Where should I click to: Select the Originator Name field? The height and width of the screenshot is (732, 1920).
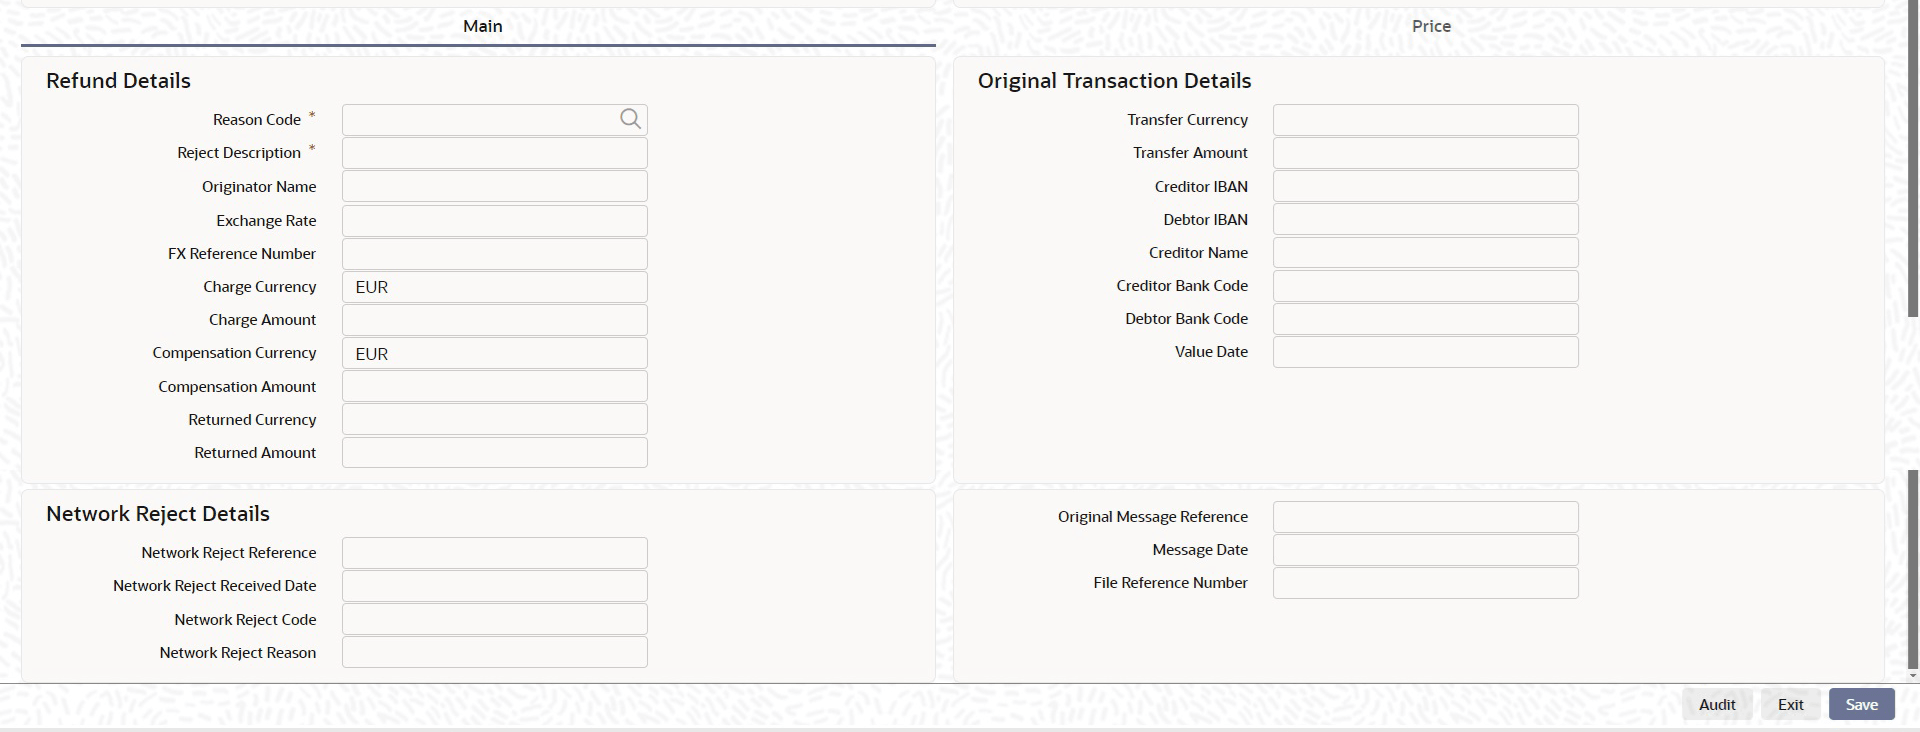click(x=495, y=186)
